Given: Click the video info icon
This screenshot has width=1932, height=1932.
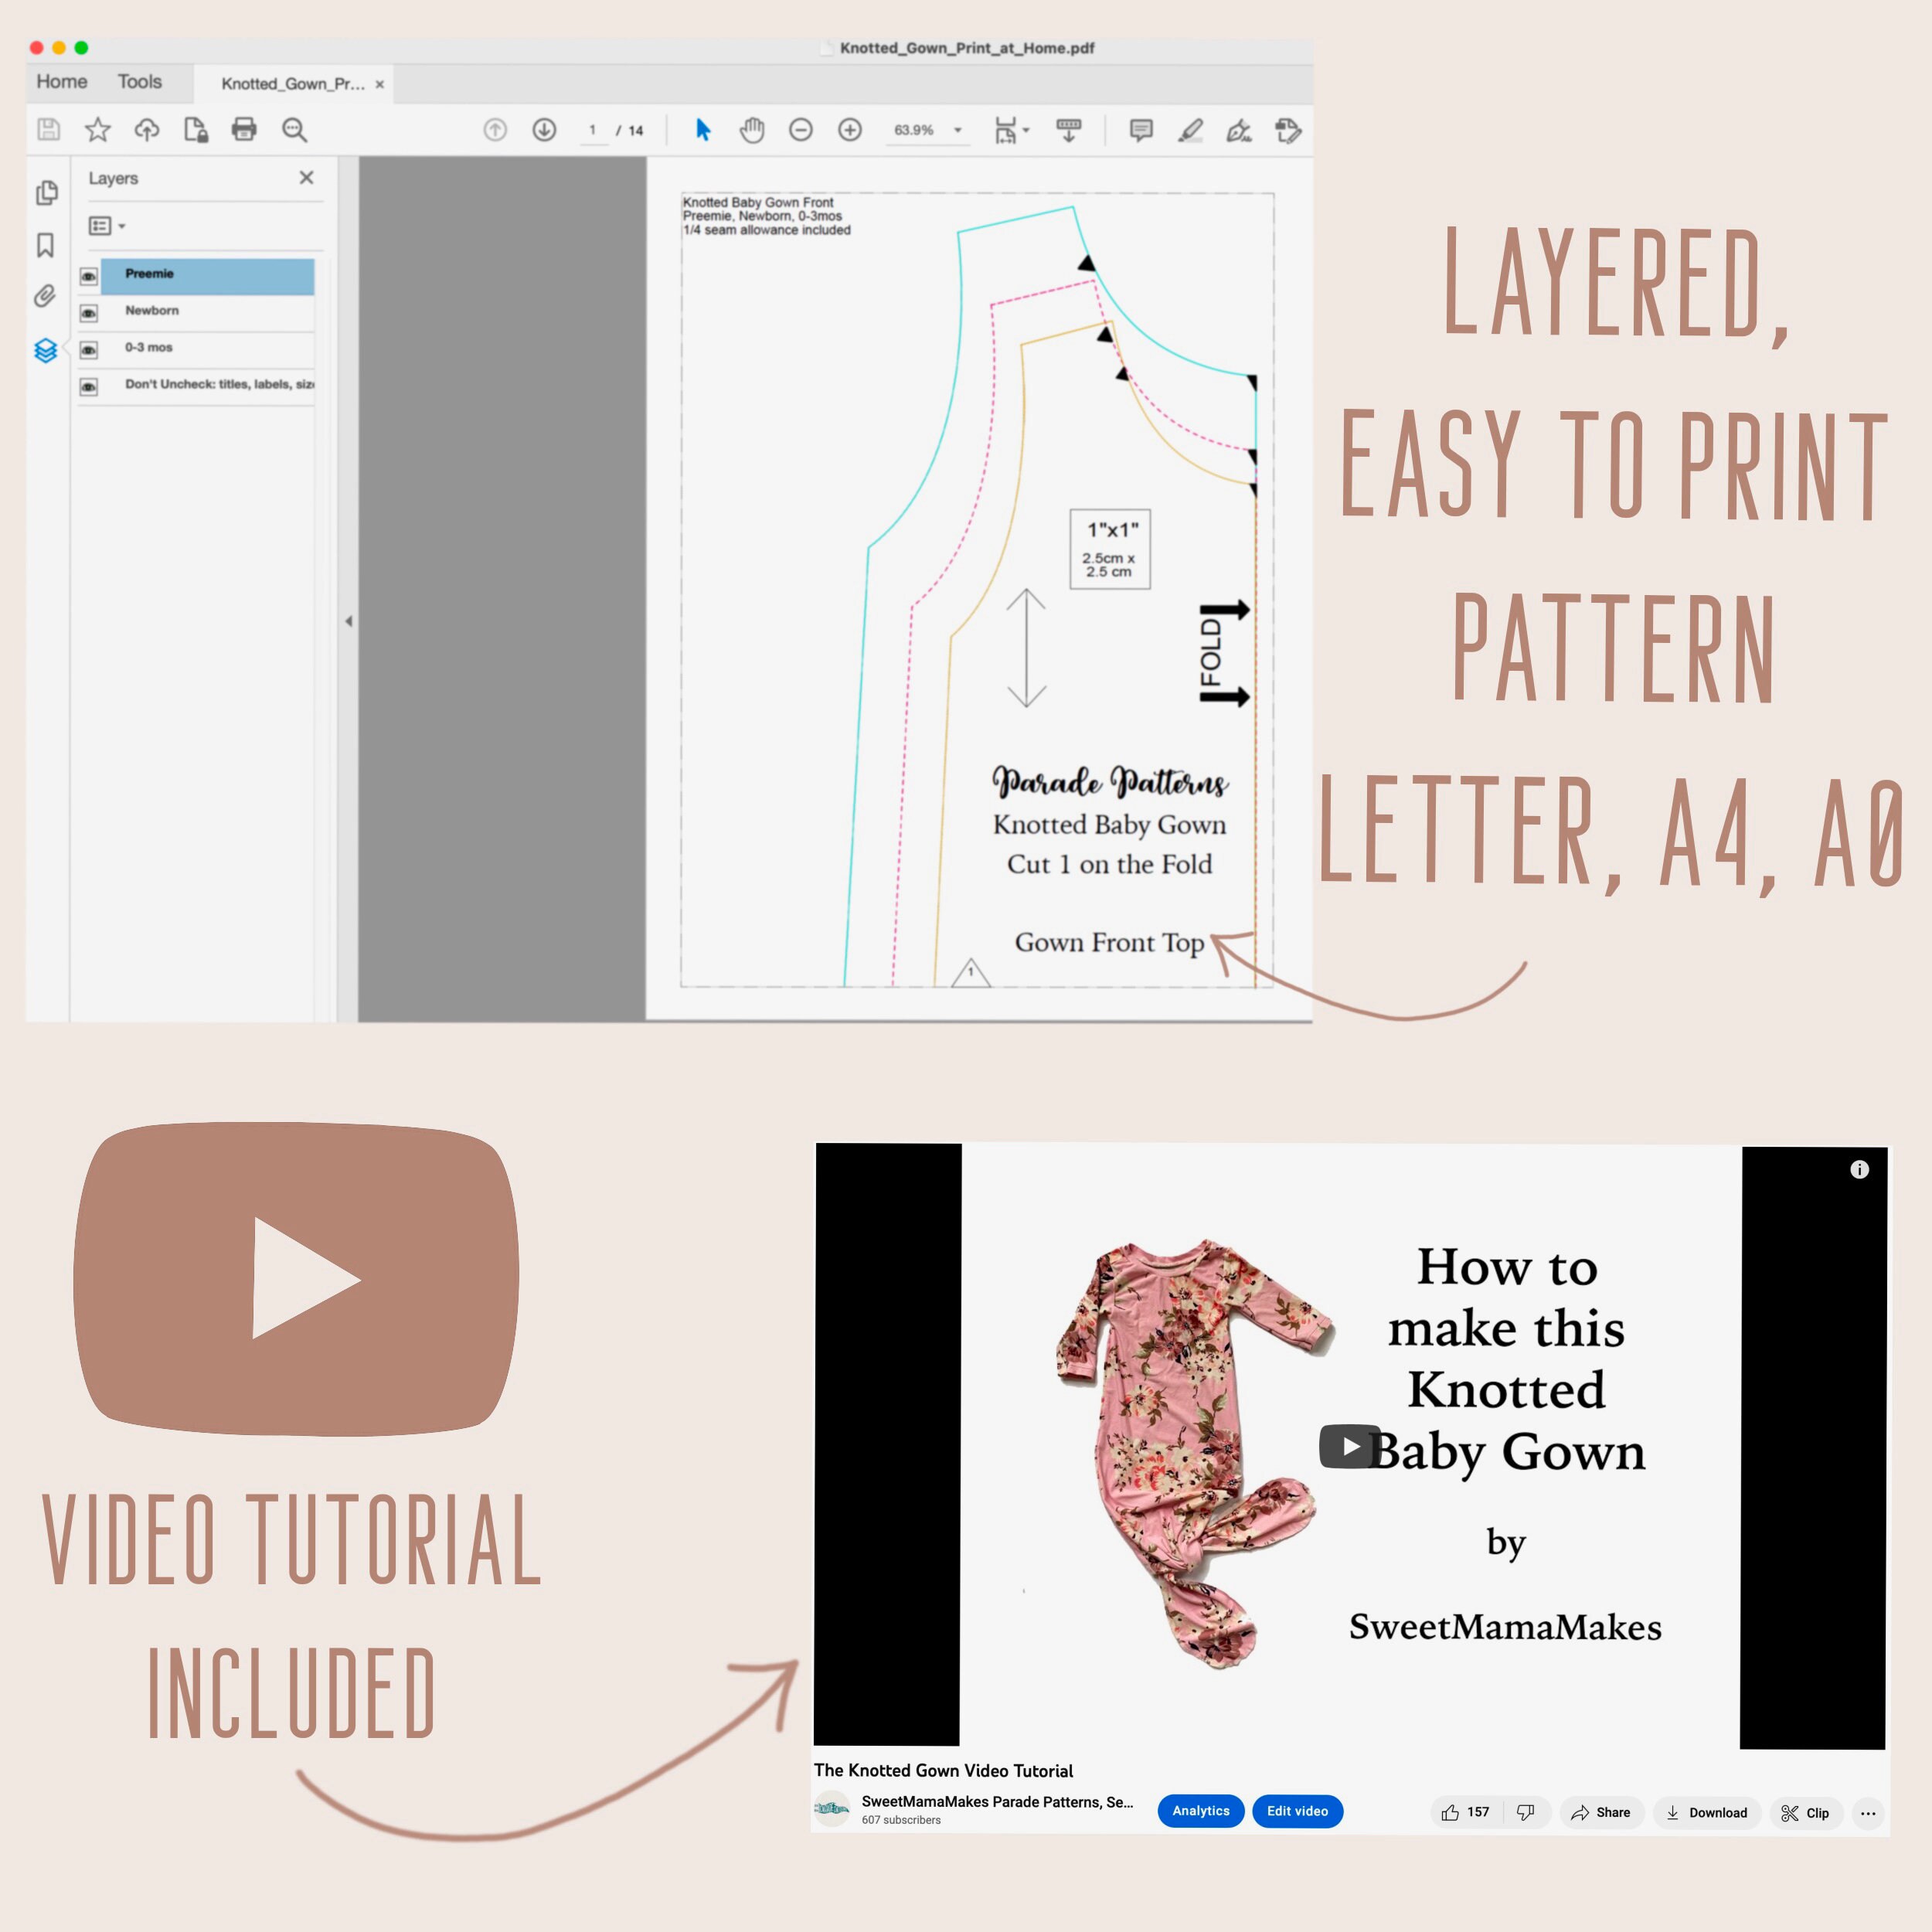Looking at the screenshot, I should pos(1859,1169).
